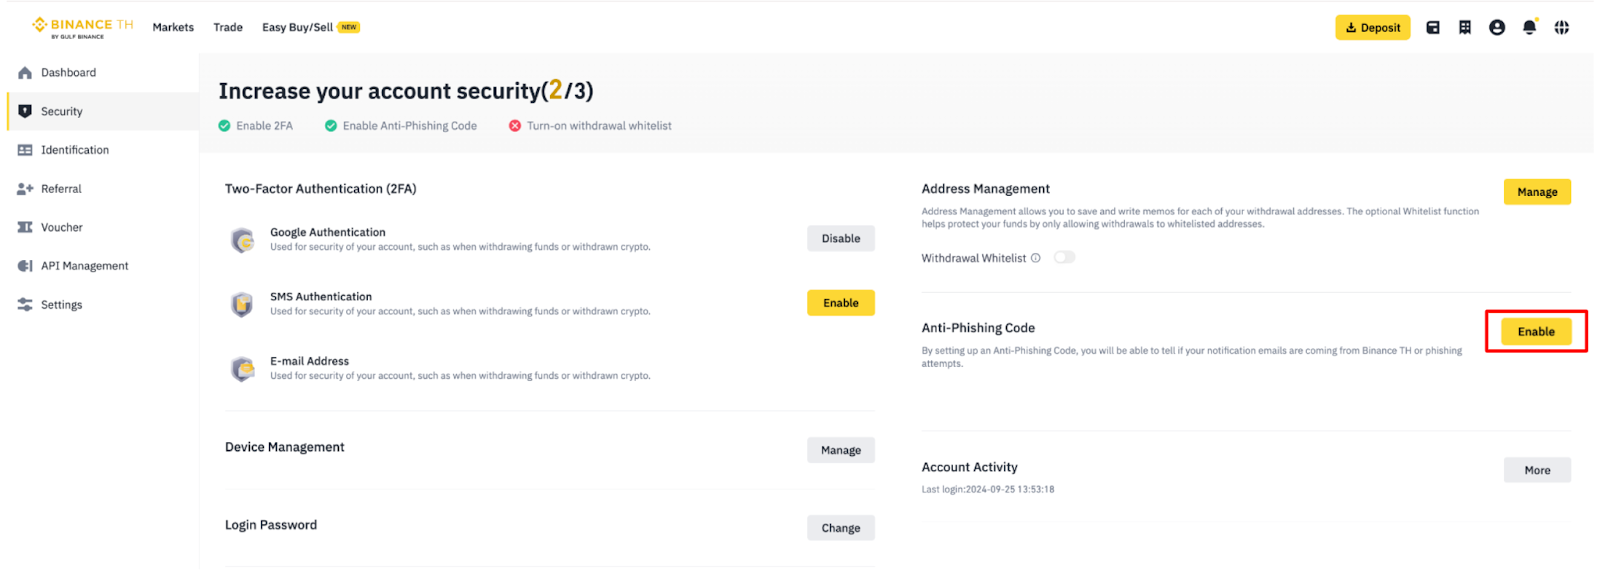1600x570 pixels.
Task: Click More for Account Activity
Action: click(x=1536, y=470)
